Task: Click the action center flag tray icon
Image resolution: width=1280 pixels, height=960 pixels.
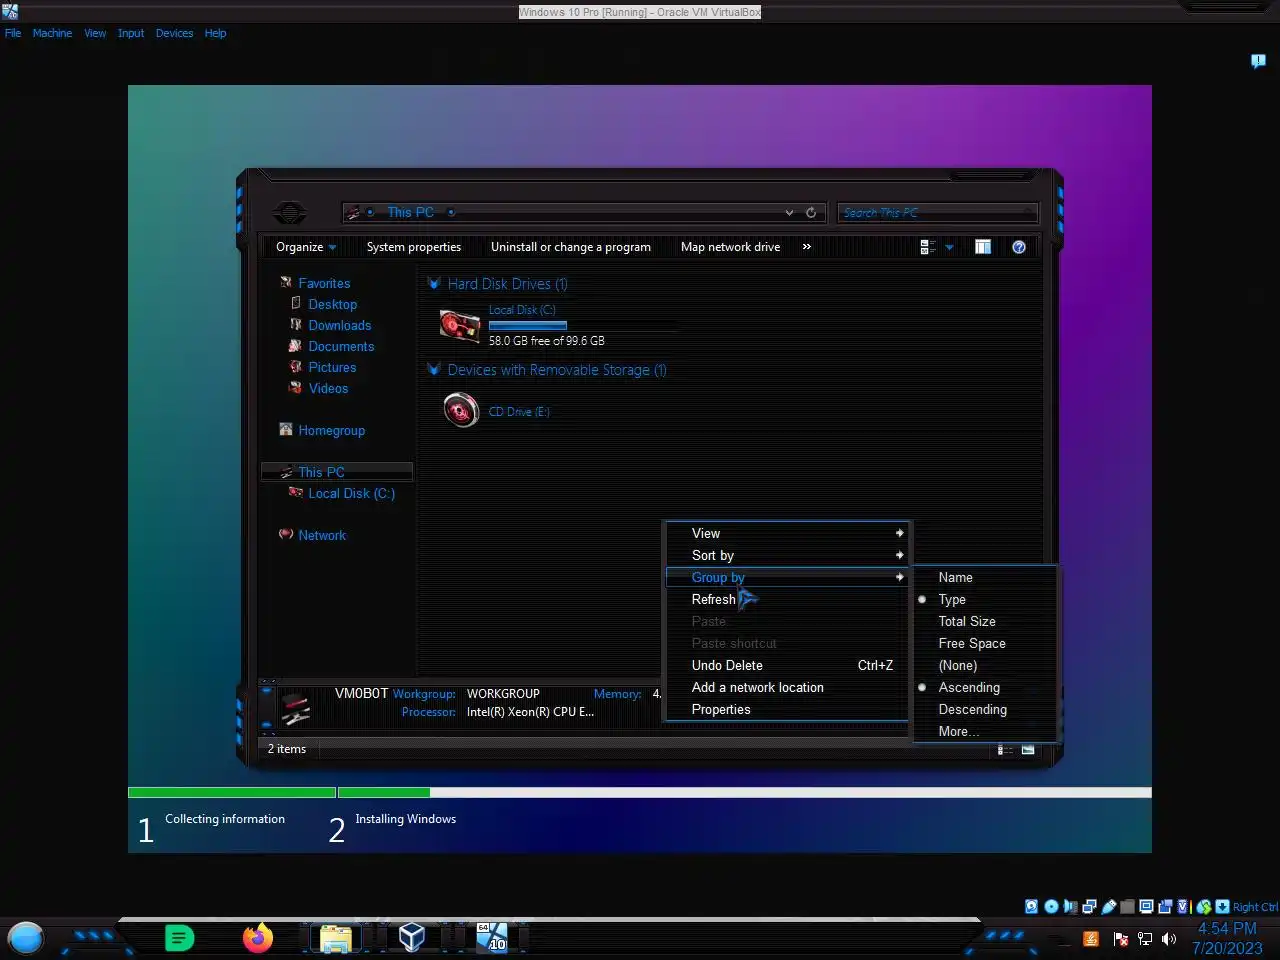Action: pyautogui.click(x=1120, y=939)
